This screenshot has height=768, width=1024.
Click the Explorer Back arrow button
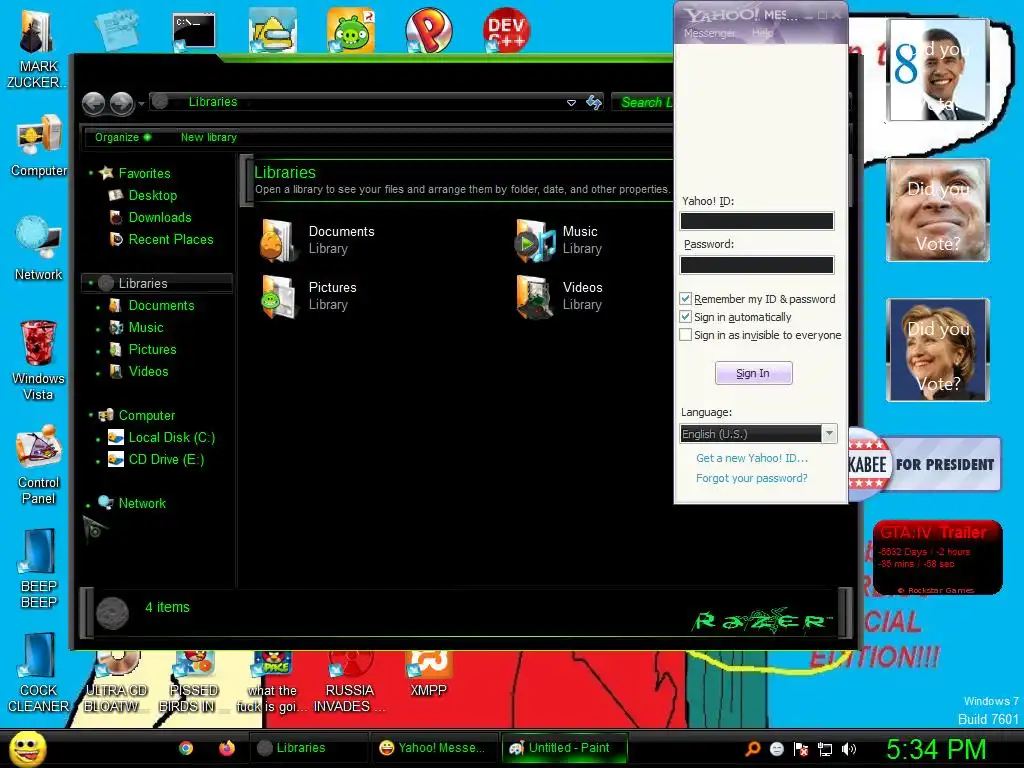[93, 103]
